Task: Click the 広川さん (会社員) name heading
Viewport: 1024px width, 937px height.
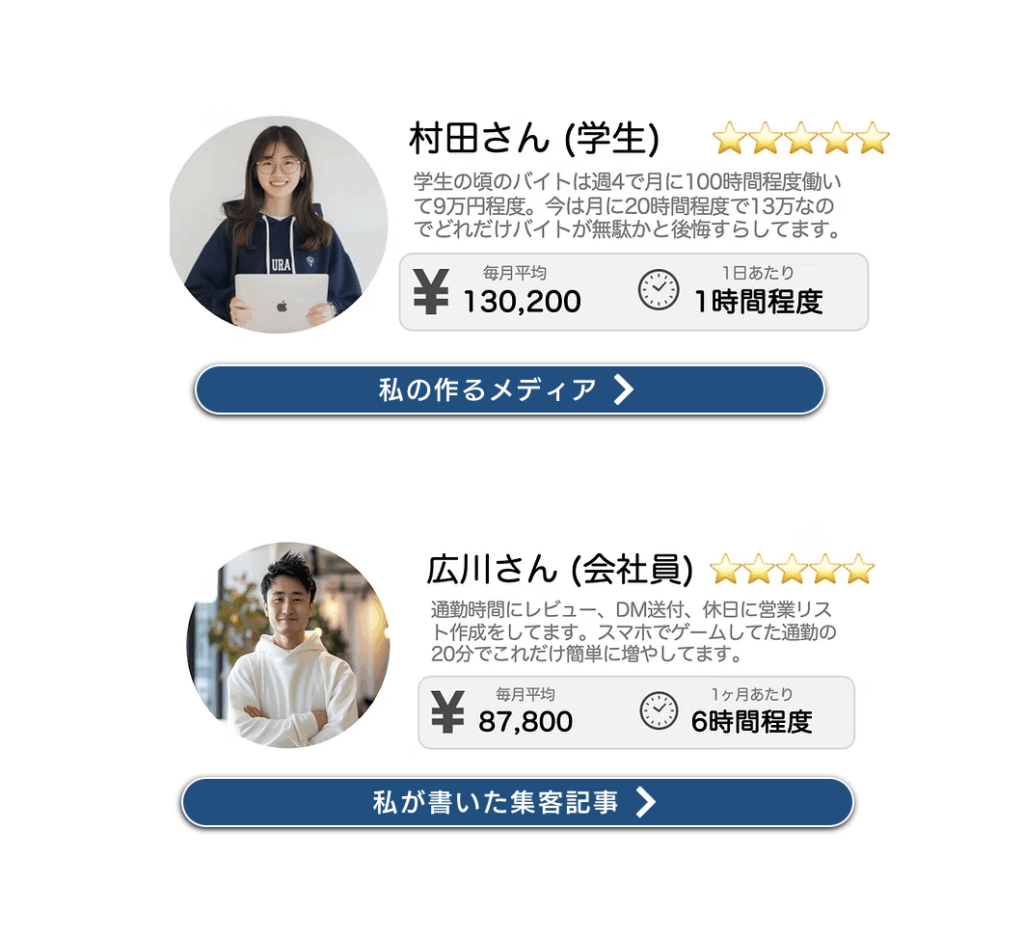Action: [559, 569]
